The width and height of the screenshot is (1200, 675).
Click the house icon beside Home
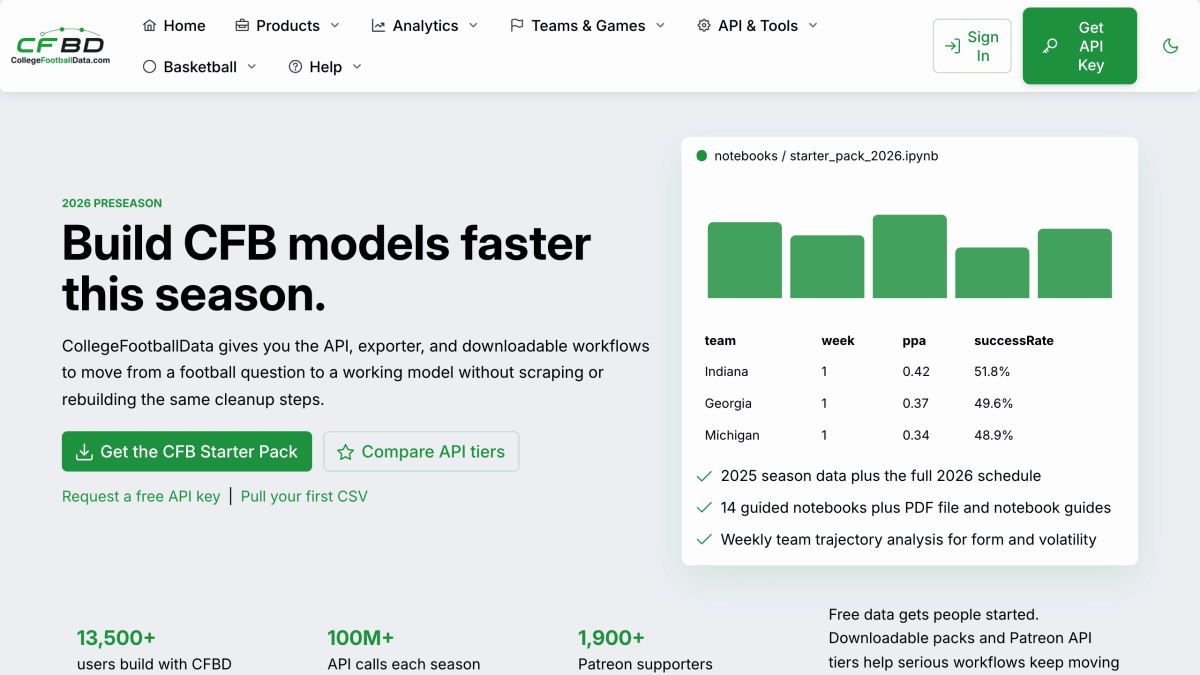tap(149, 25)
